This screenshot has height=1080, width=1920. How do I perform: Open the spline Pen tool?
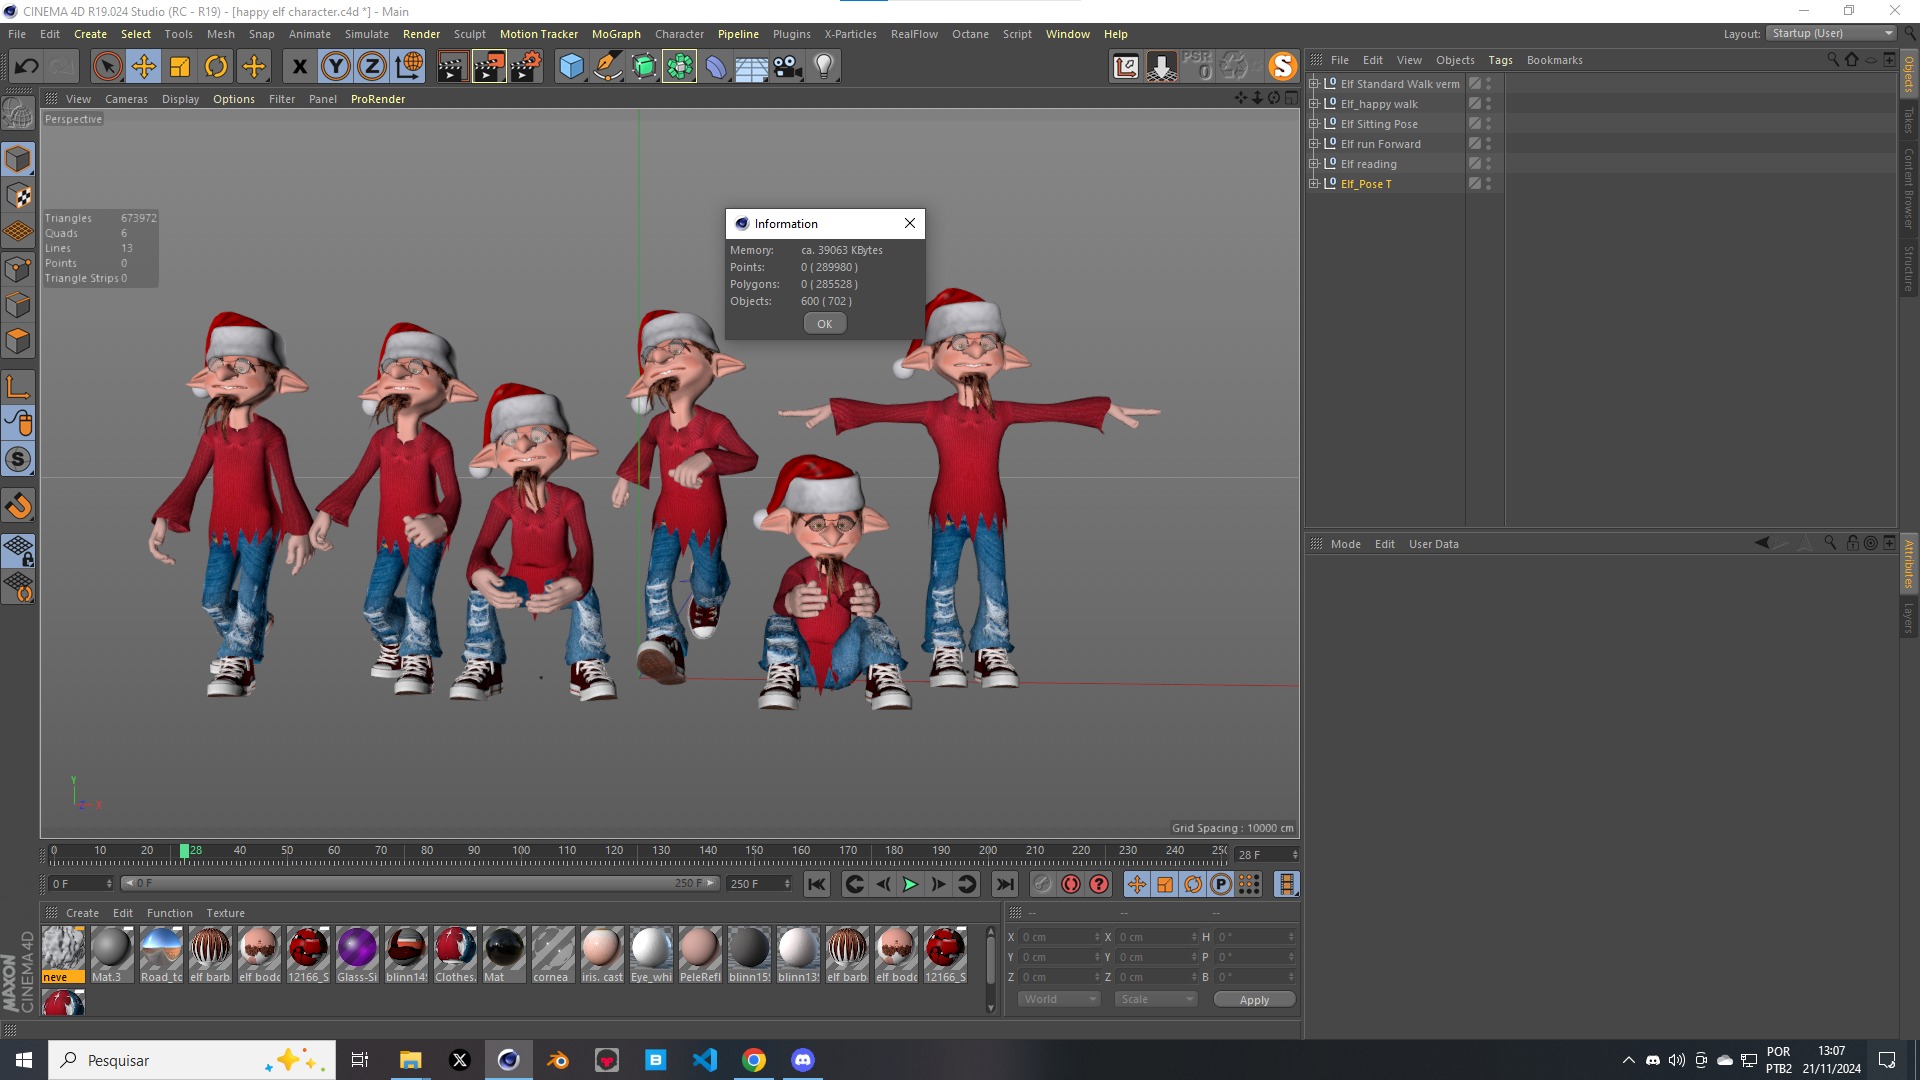[x=607, y=67]
